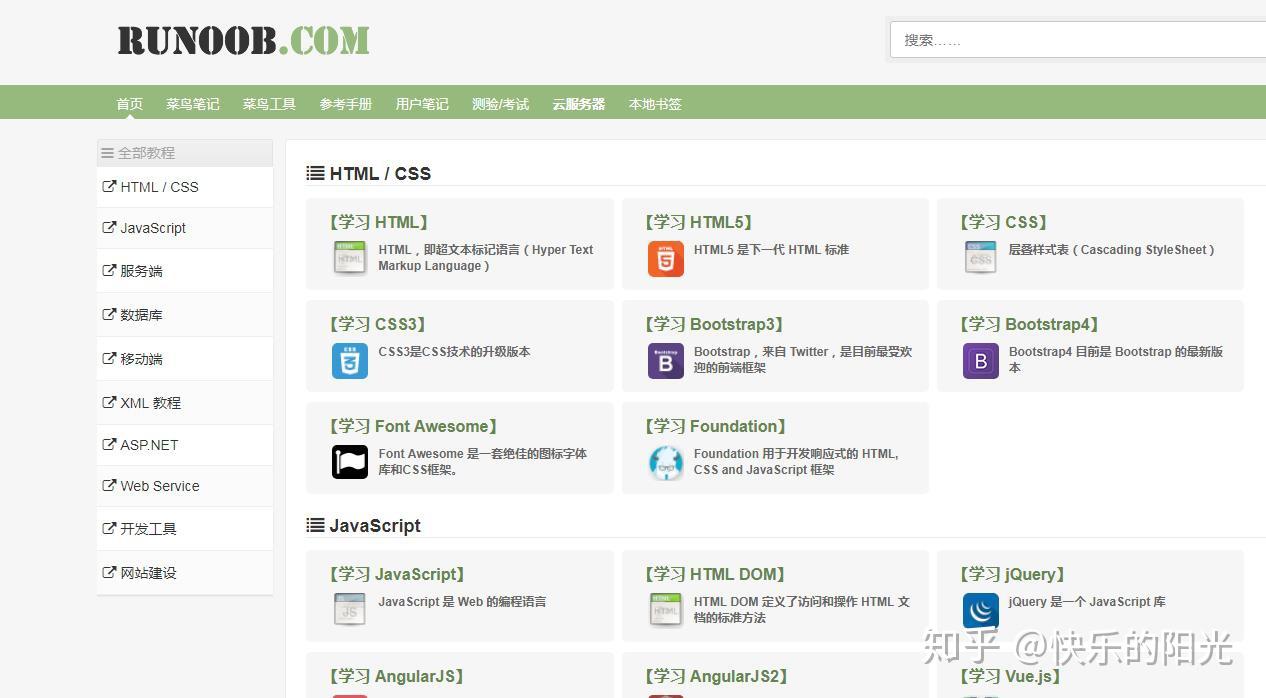Click the JavaScript section heading text
The image size is (1266, 698).
click(x=375, y=525)
